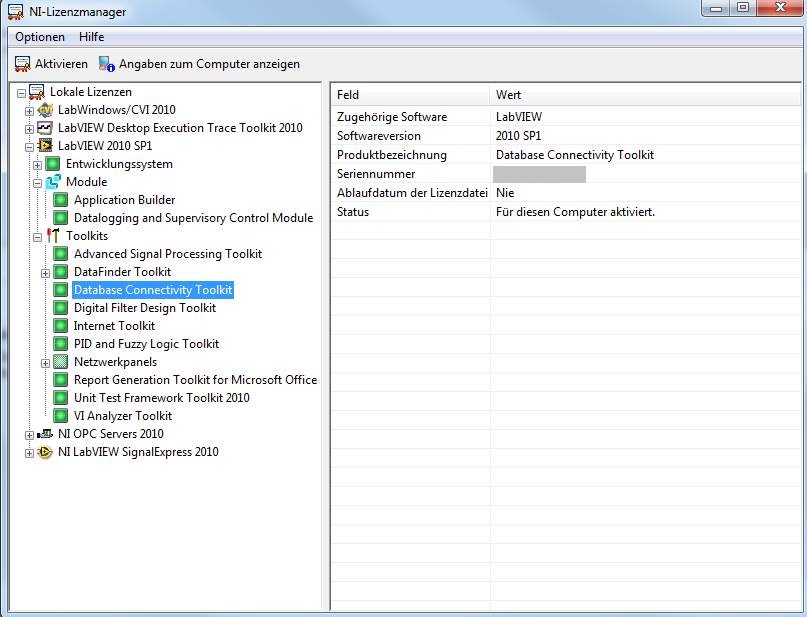Select Digital Filter Design Toolkit entry
This screenshot has width=807, height=617.
click(145, 308)
